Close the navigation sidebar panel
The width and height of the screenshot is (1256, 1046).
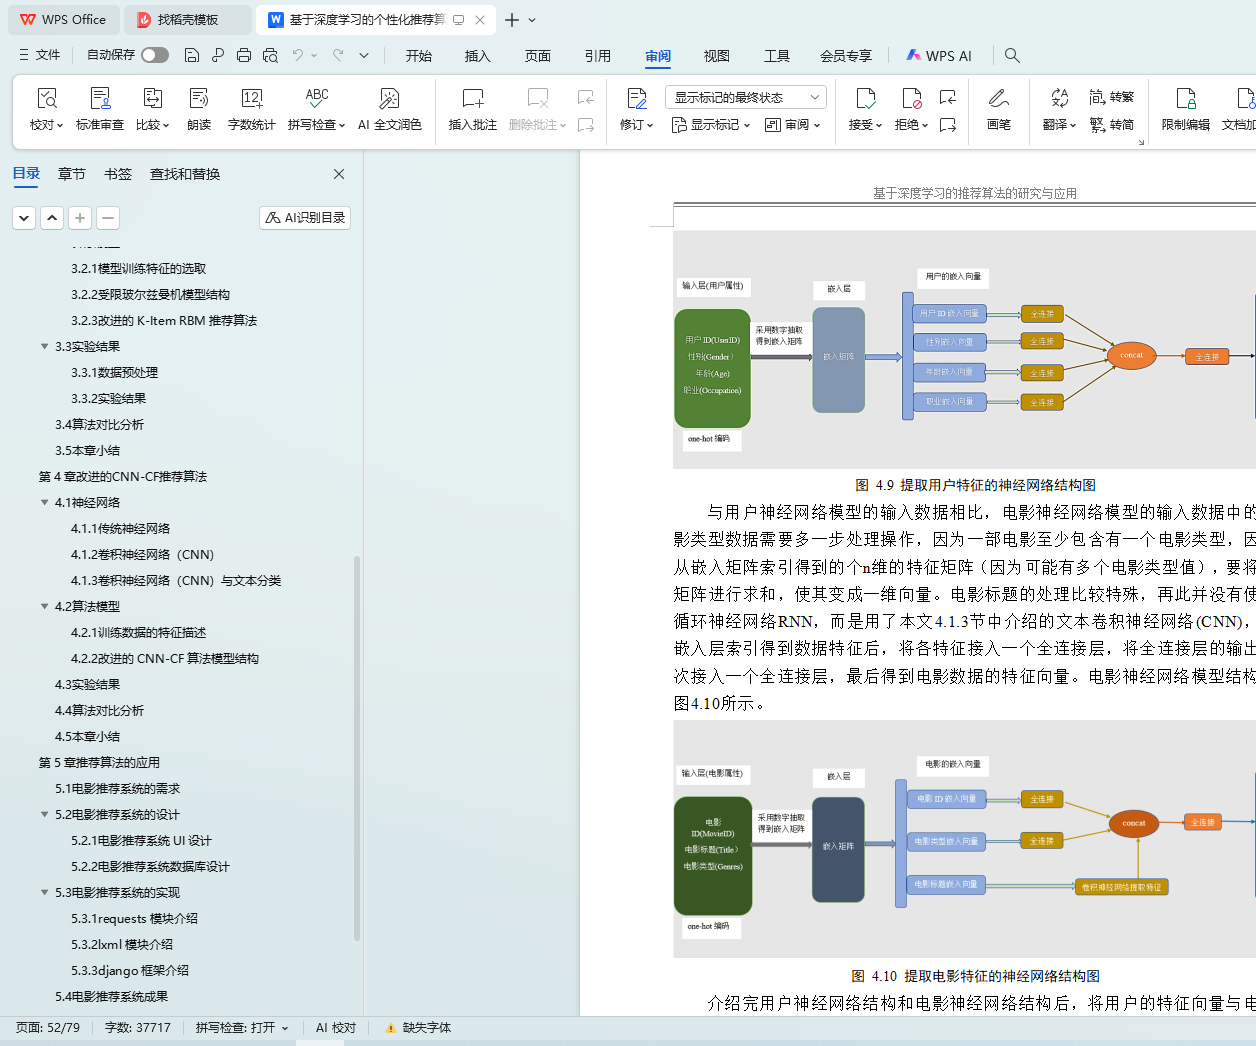(339, 174)
